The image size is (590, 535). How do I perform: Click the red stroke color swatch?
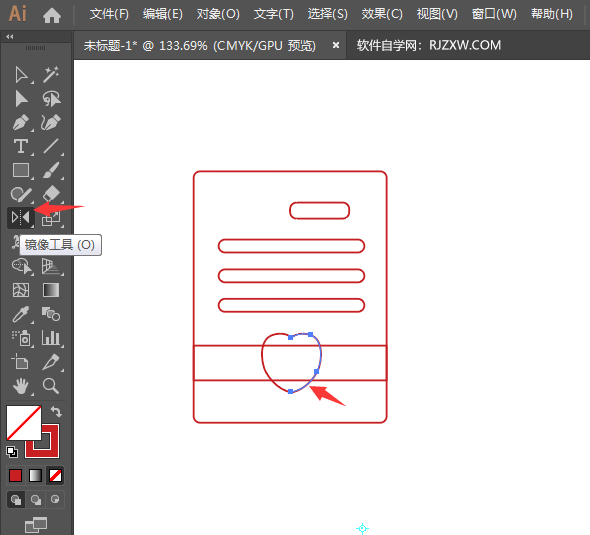click(42, 441)
